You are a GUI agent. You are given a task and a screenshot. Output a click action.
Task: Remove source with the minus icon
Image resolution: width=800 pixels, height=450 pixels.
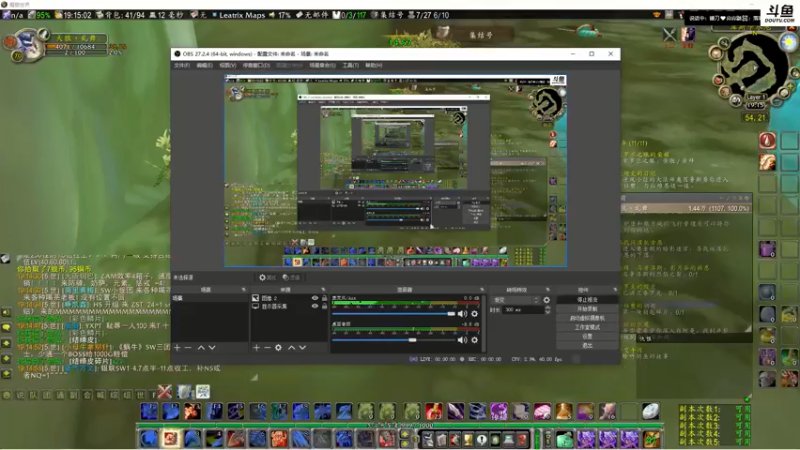267,347
